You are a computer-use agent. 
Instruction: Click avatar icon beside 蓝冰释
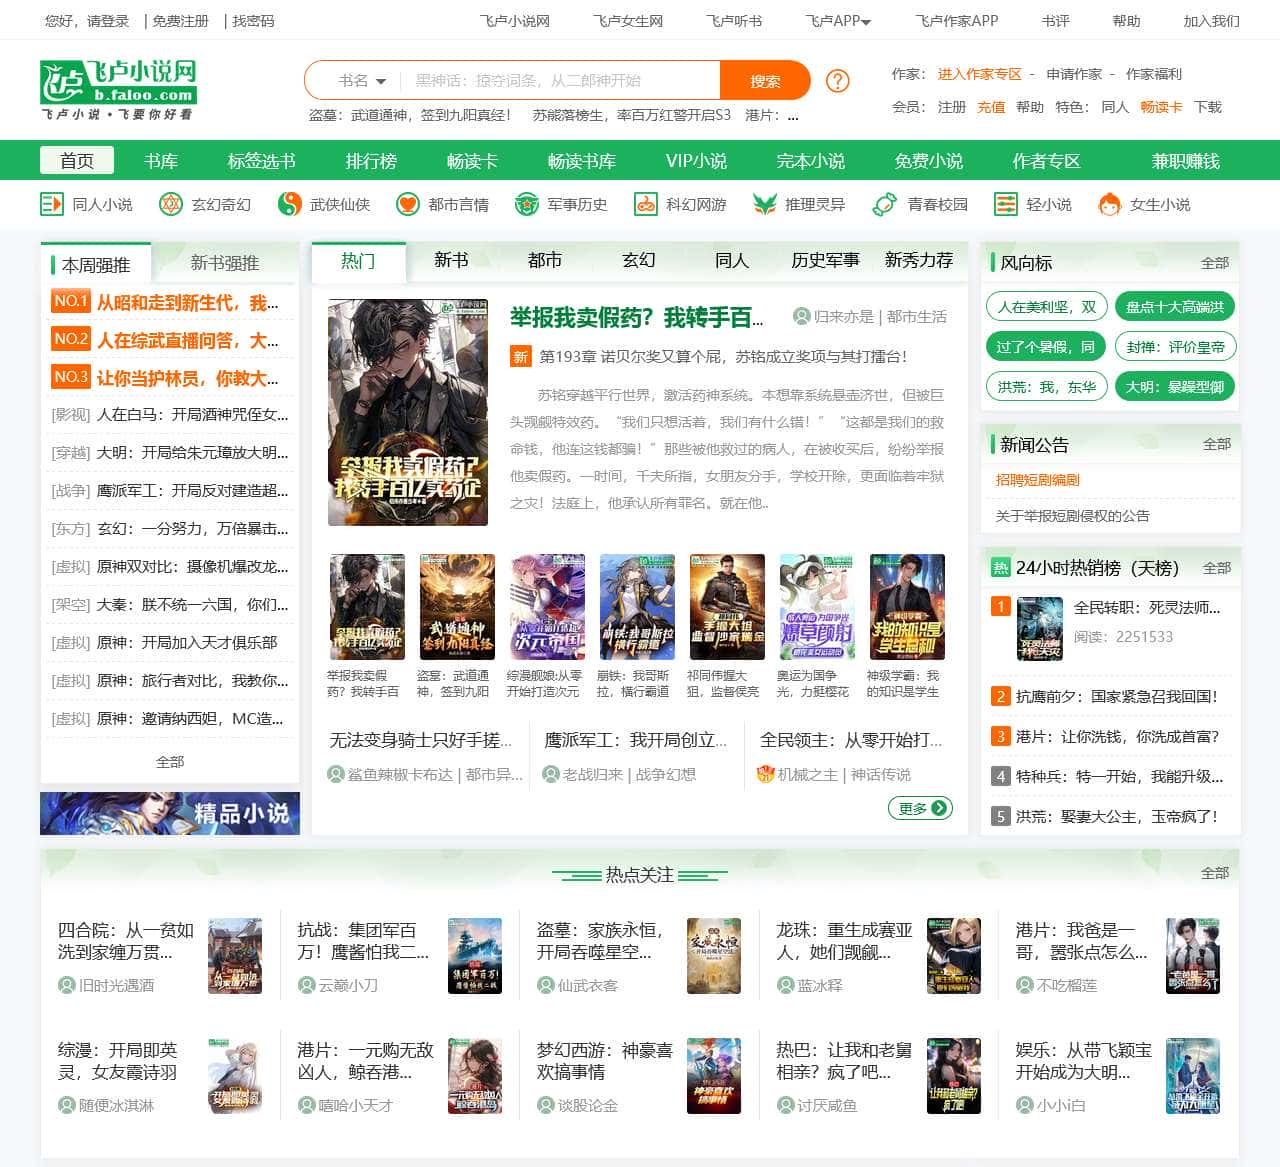786,985
